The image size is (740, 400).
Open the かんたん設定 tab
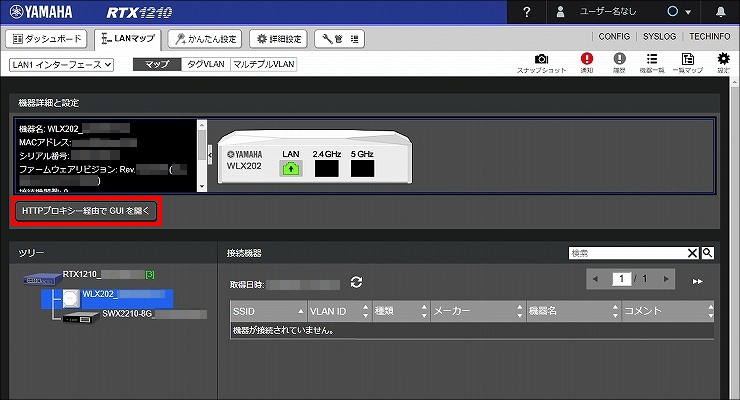pyautogui.click(x=205, y=39)
